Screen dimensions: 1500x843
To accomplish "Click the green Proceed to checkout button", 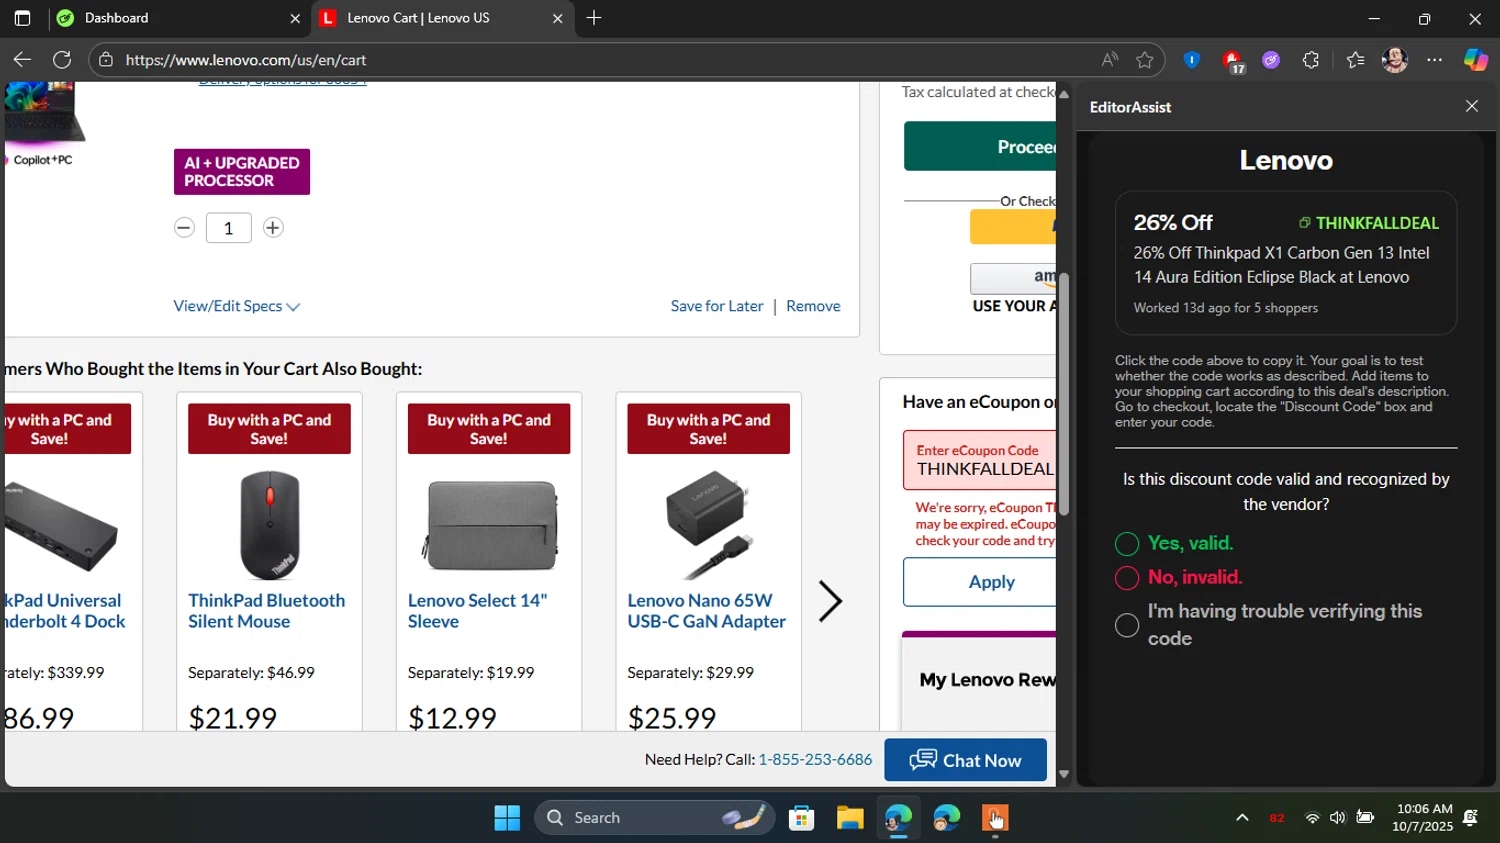I will click(980, 147).
